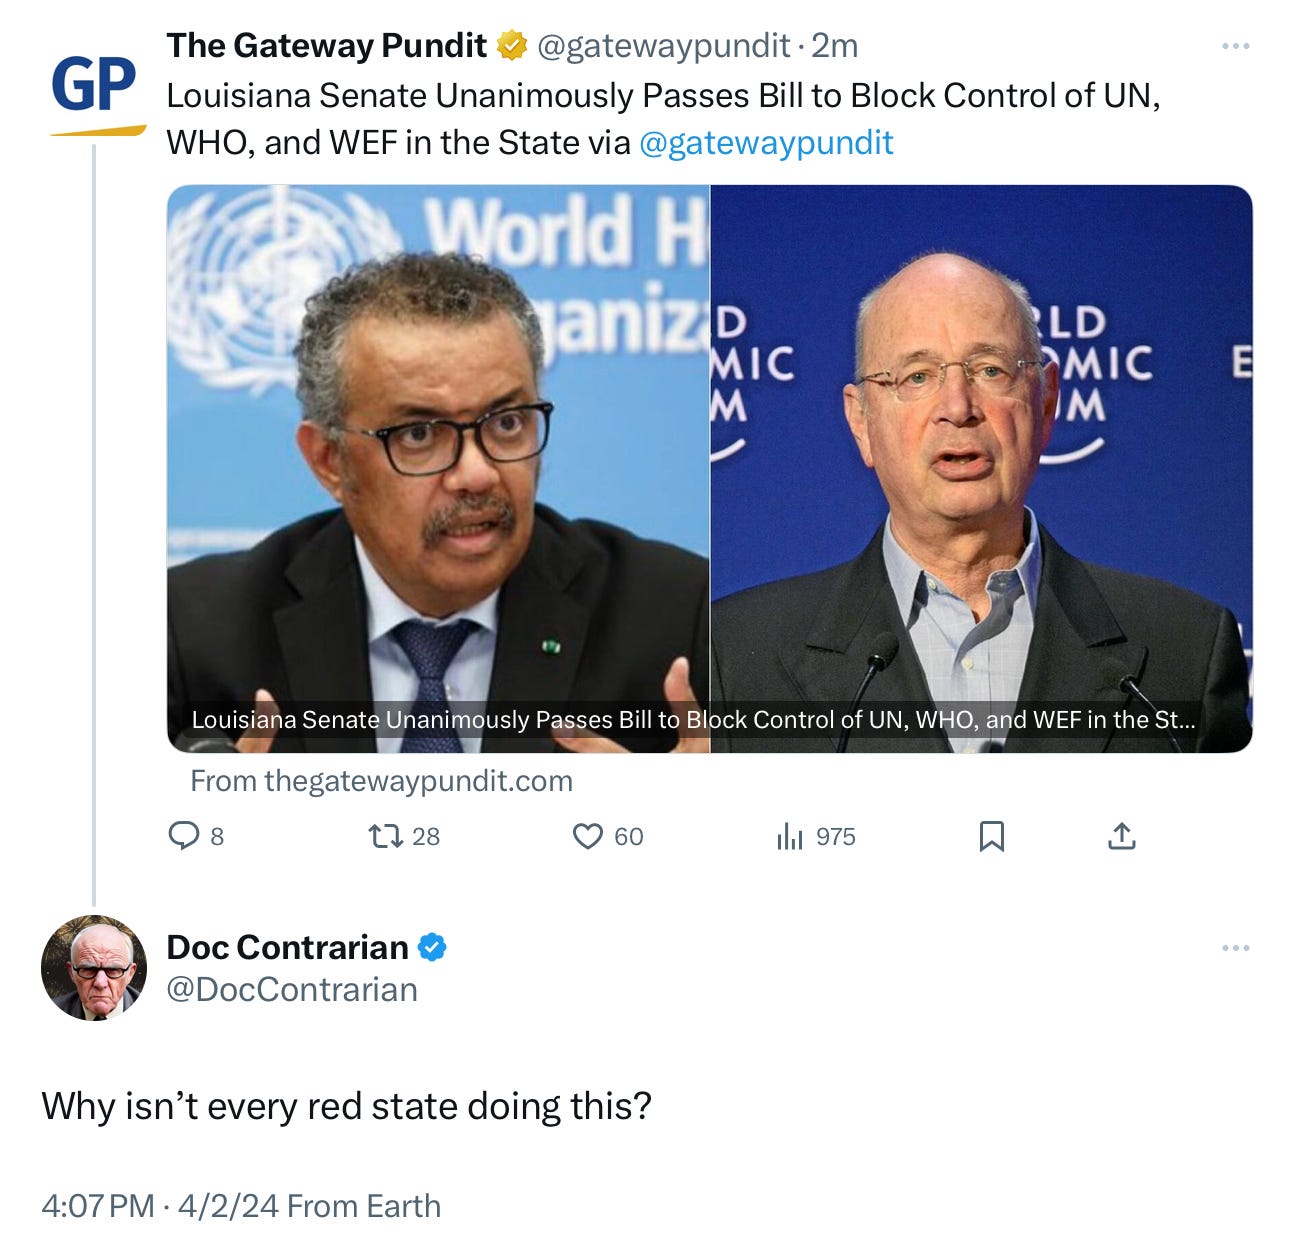Click the @DocContrarian handle

pyautogui.click(x=292, y=990)
